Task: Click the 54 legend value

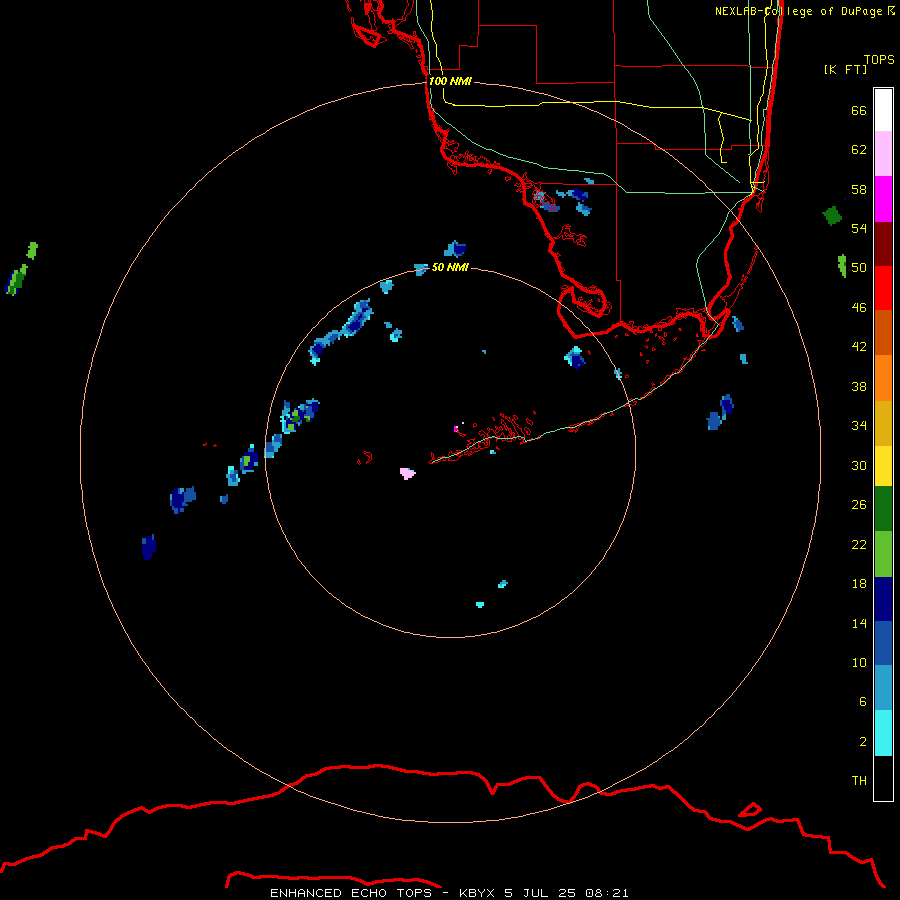Action: [x=859, y=228]
